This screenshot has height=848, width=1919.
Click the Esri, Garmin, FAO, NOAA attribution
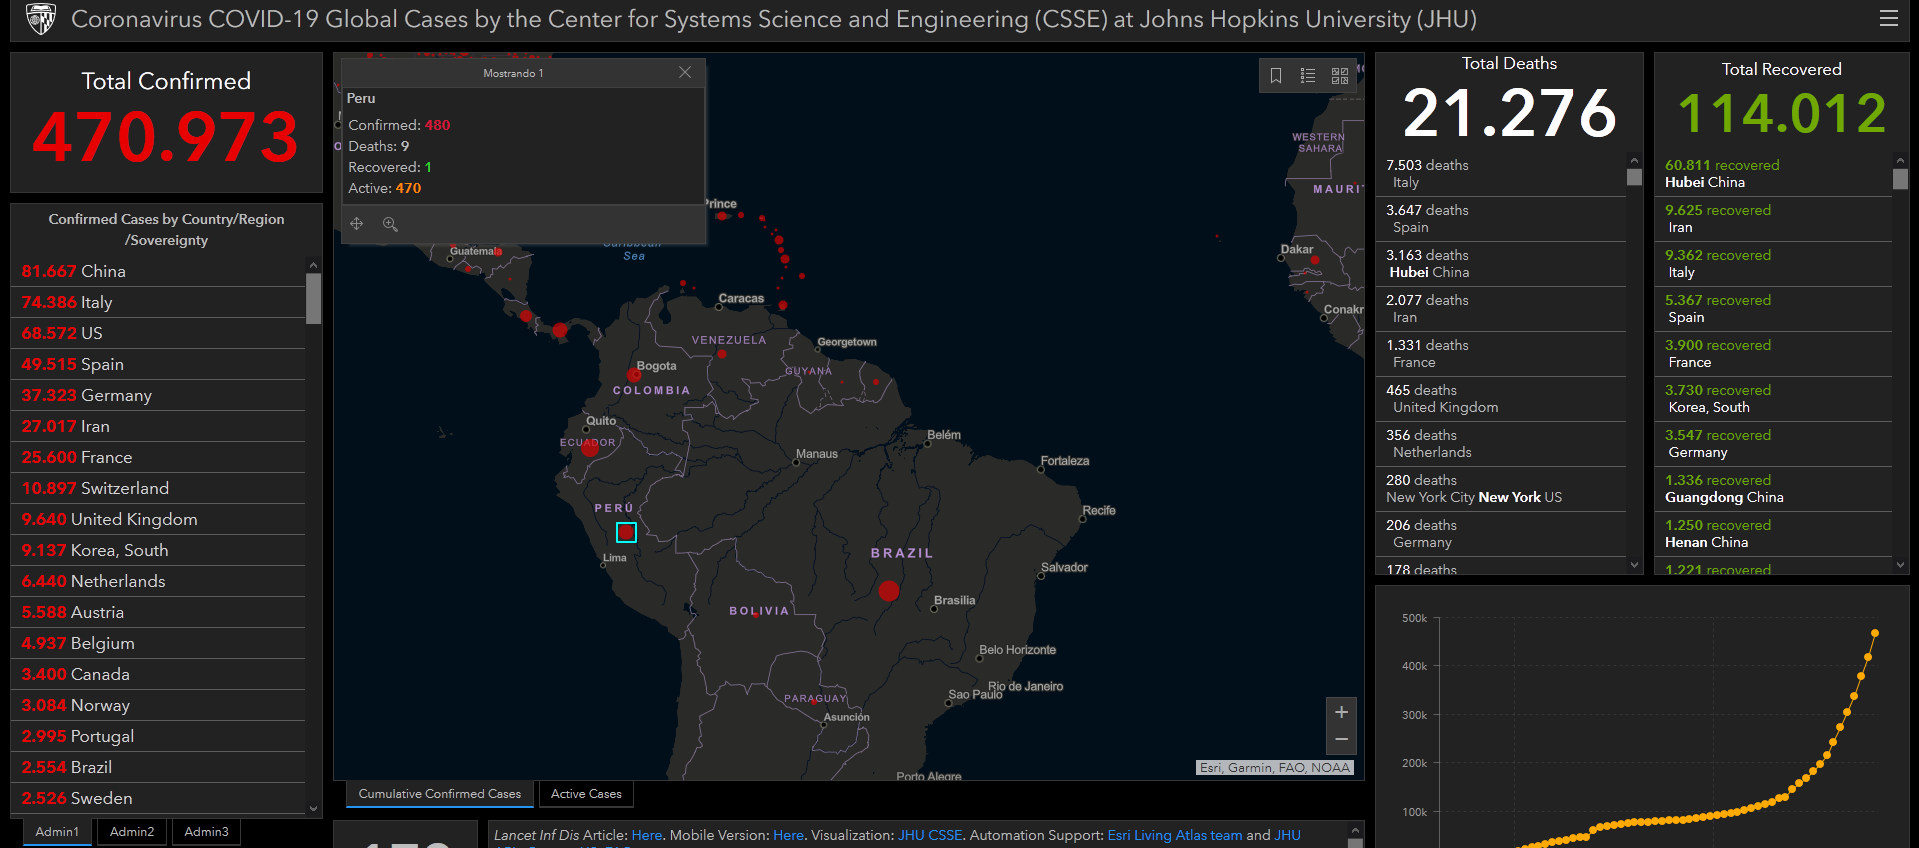pos(1275,767)
